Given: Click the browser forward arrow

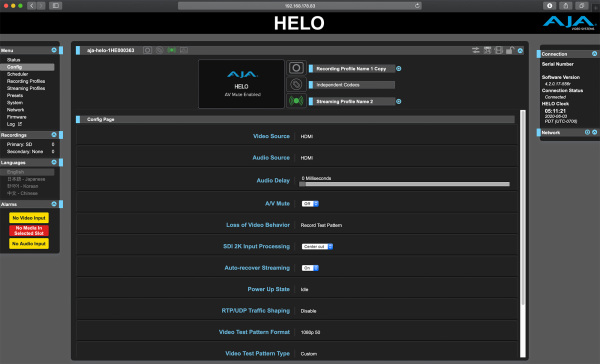Looking at the screenshot, I should 41,6.
